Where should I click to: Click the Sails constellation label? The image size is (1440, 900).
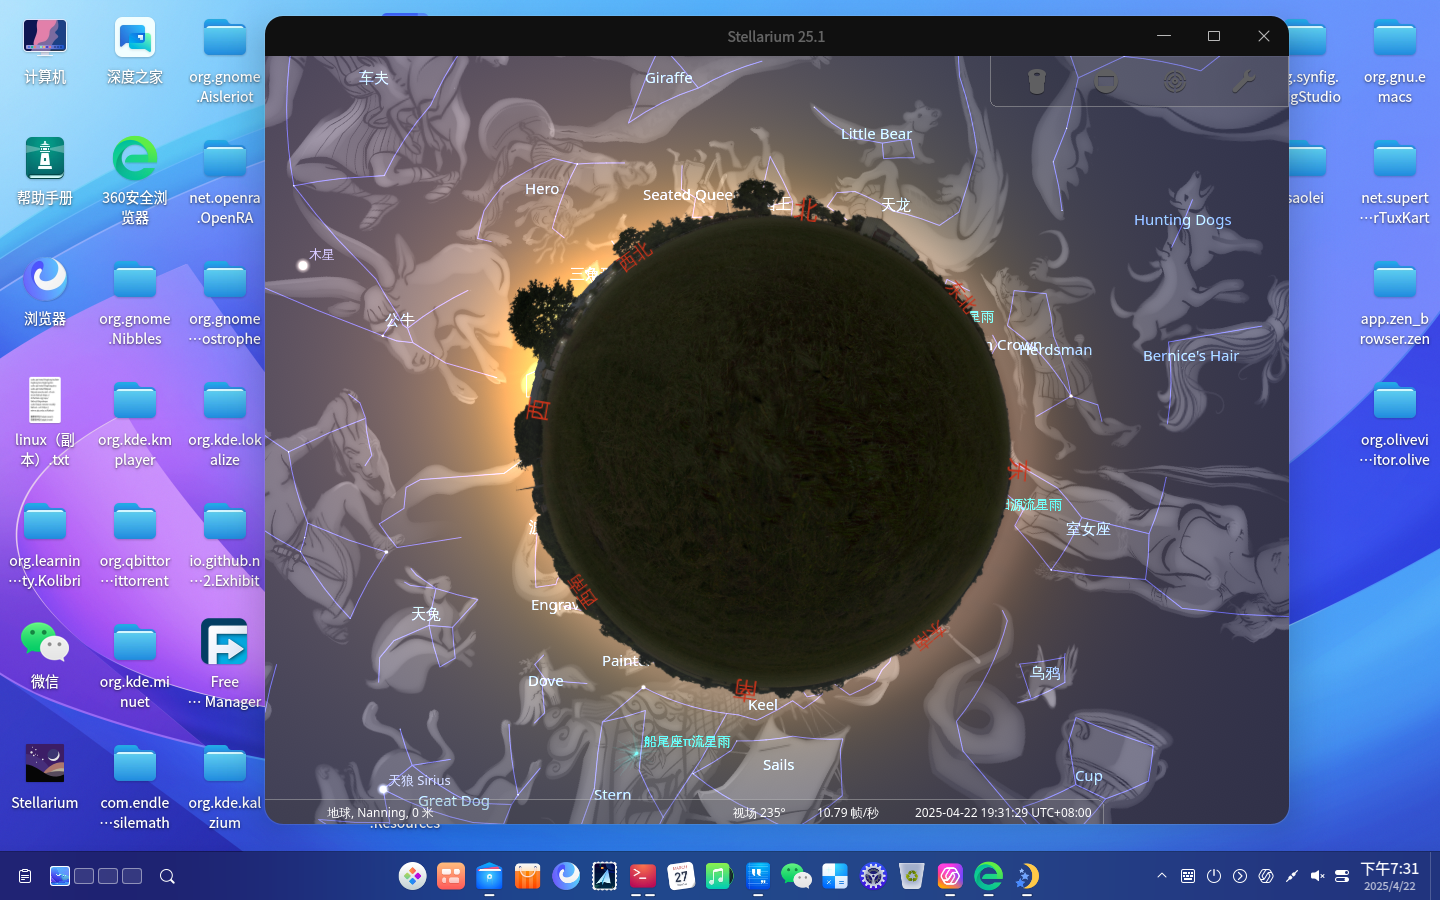(x=778, y=765)
